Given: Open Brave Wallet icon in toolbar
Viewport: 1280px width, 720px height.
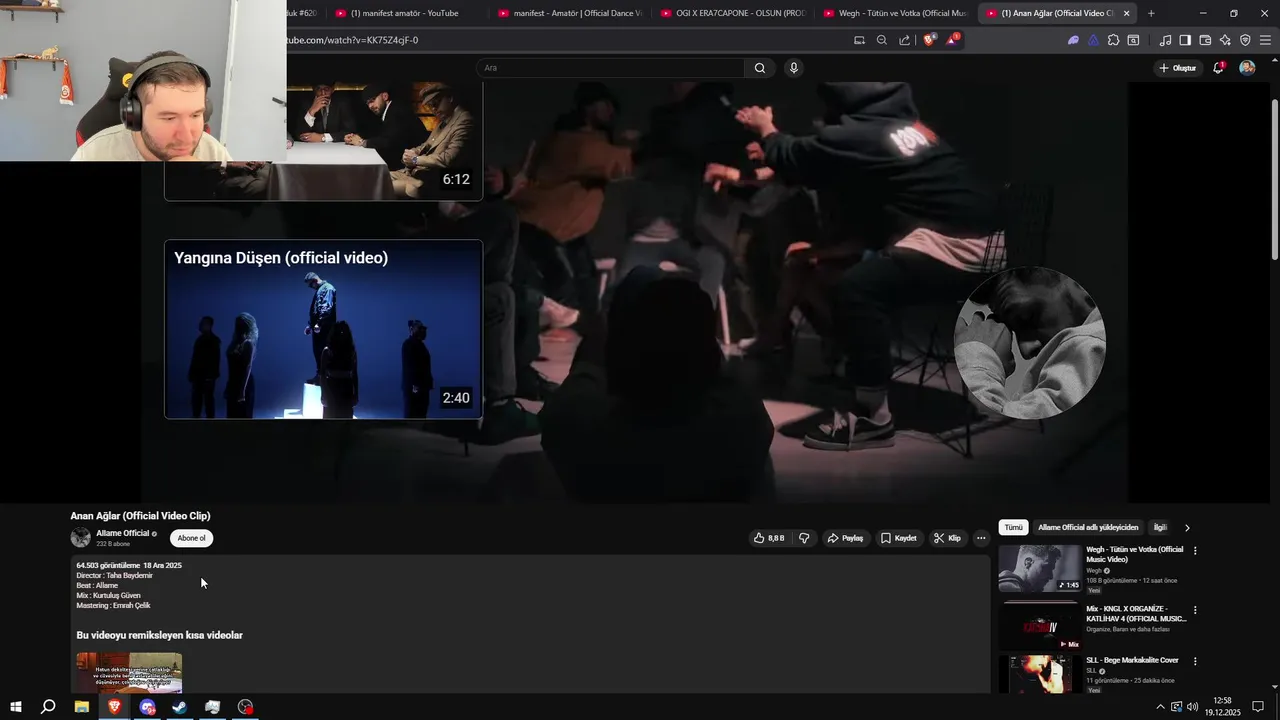Looking at the screenshot, I should 1205,40.
